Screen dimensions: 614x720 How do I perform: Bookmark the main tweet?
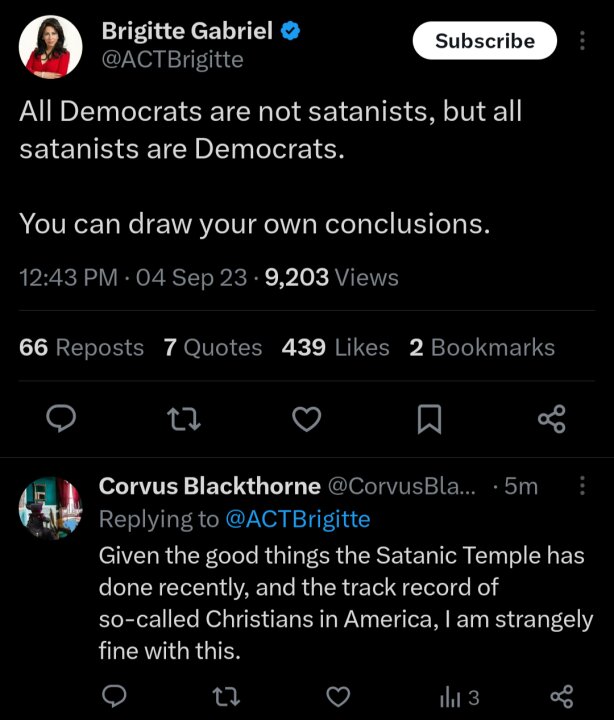coord(429,419)
